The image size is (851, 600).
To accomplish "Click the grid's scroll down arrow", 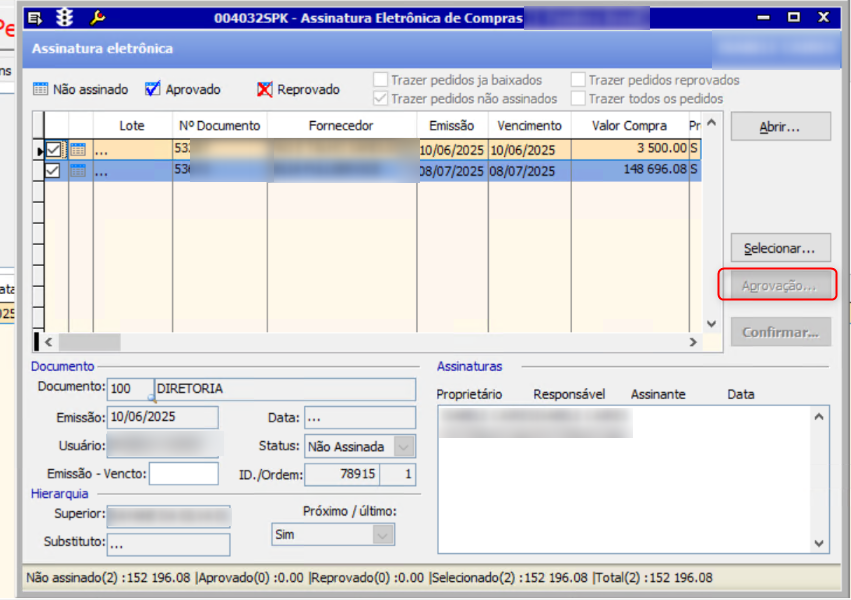I will (x=712, y=324).
